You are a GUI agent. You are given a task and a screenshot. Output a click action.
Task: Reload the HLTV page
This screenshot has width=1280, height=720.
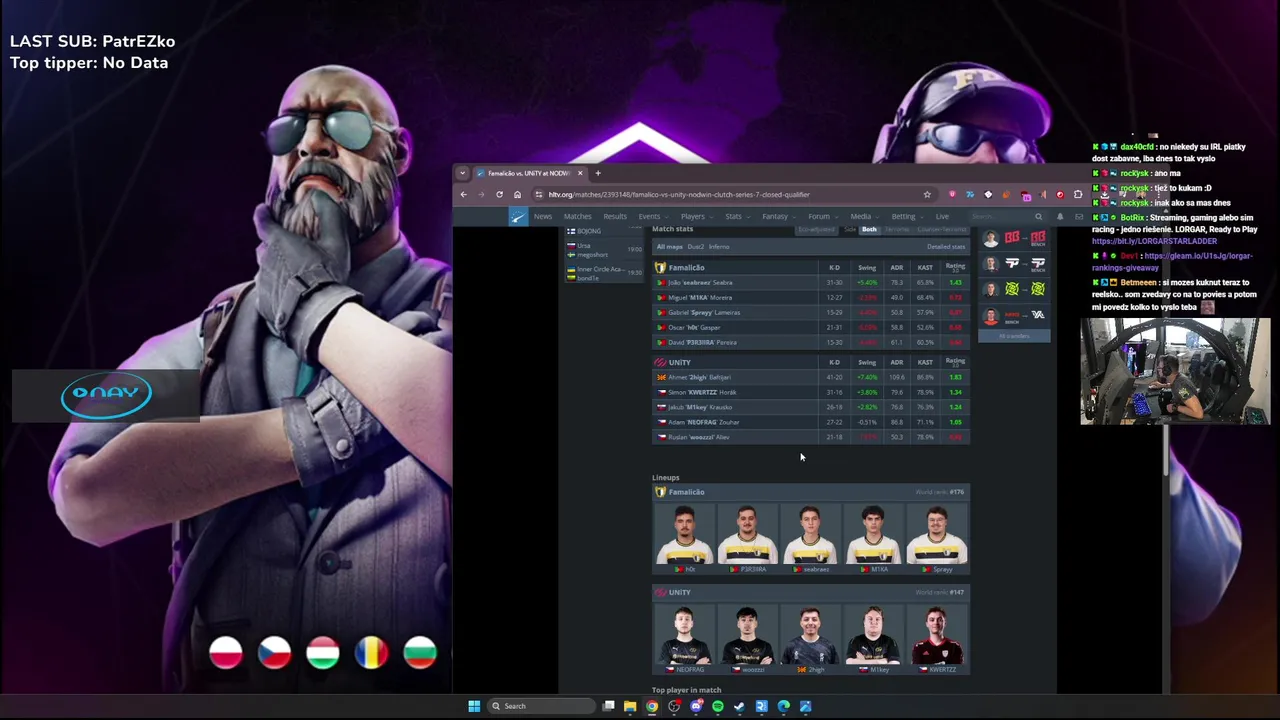[499, 194]
